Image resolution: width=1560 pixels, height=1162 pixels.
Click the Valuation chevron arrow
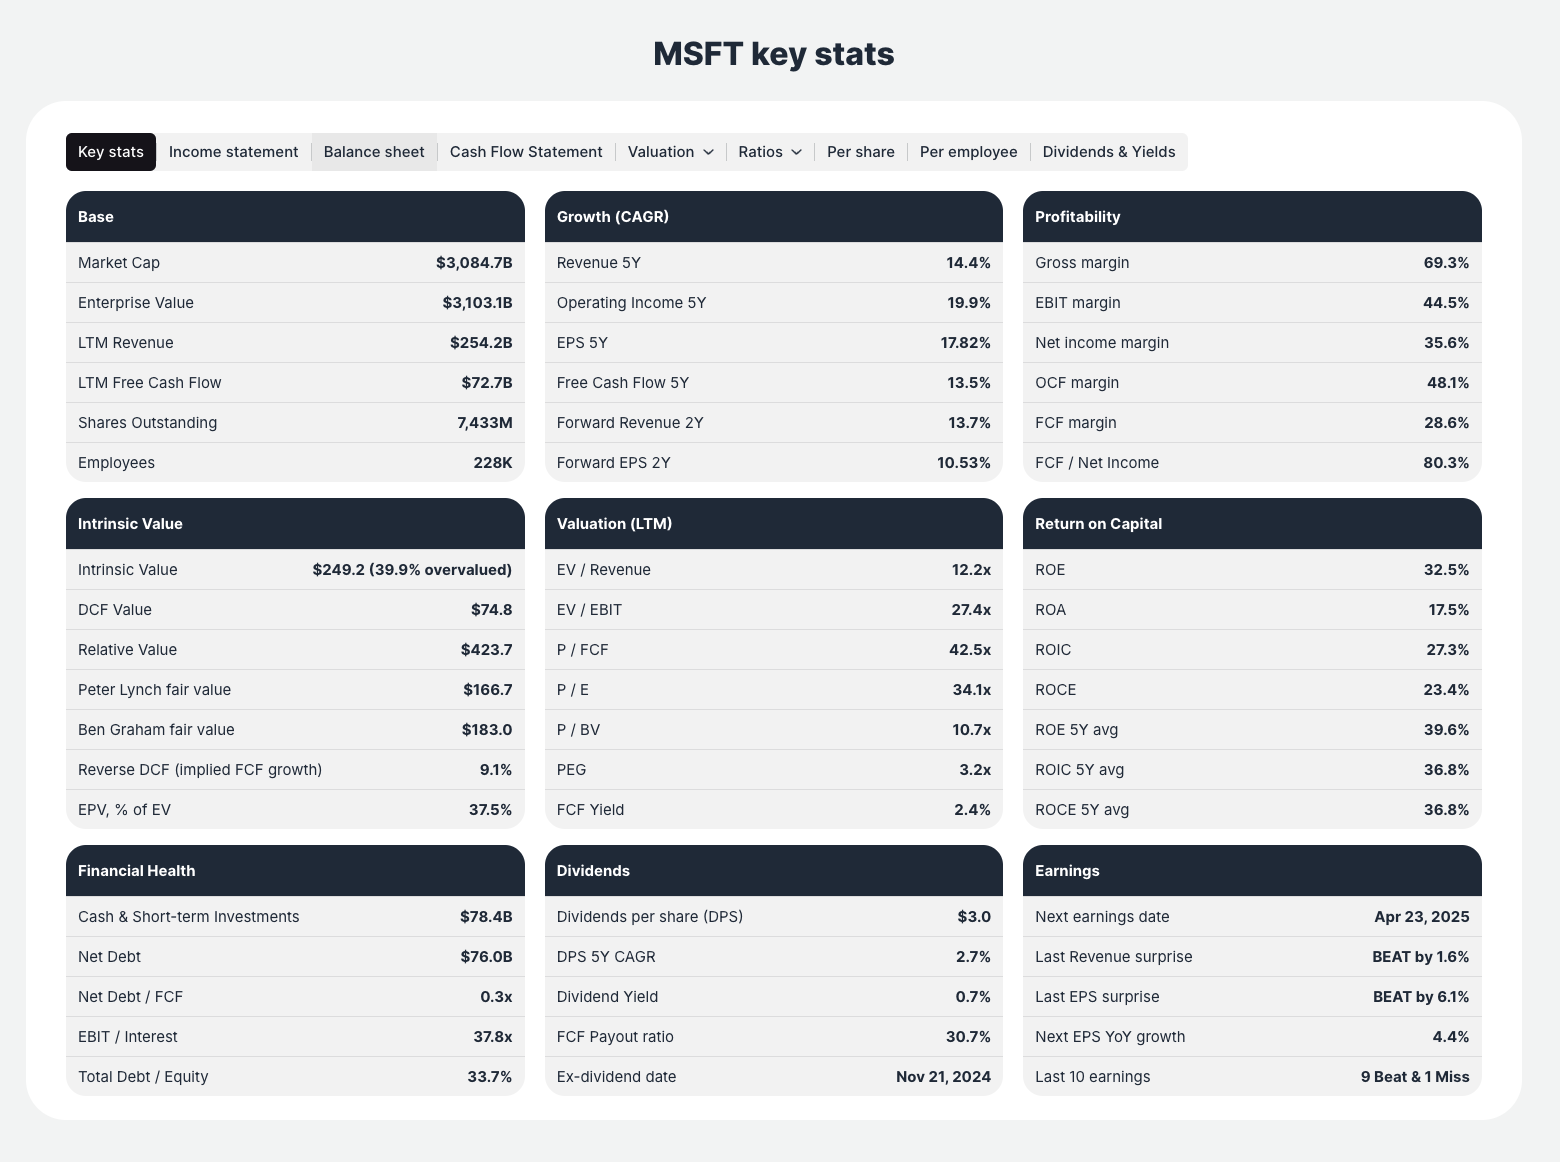click(709, 152)
